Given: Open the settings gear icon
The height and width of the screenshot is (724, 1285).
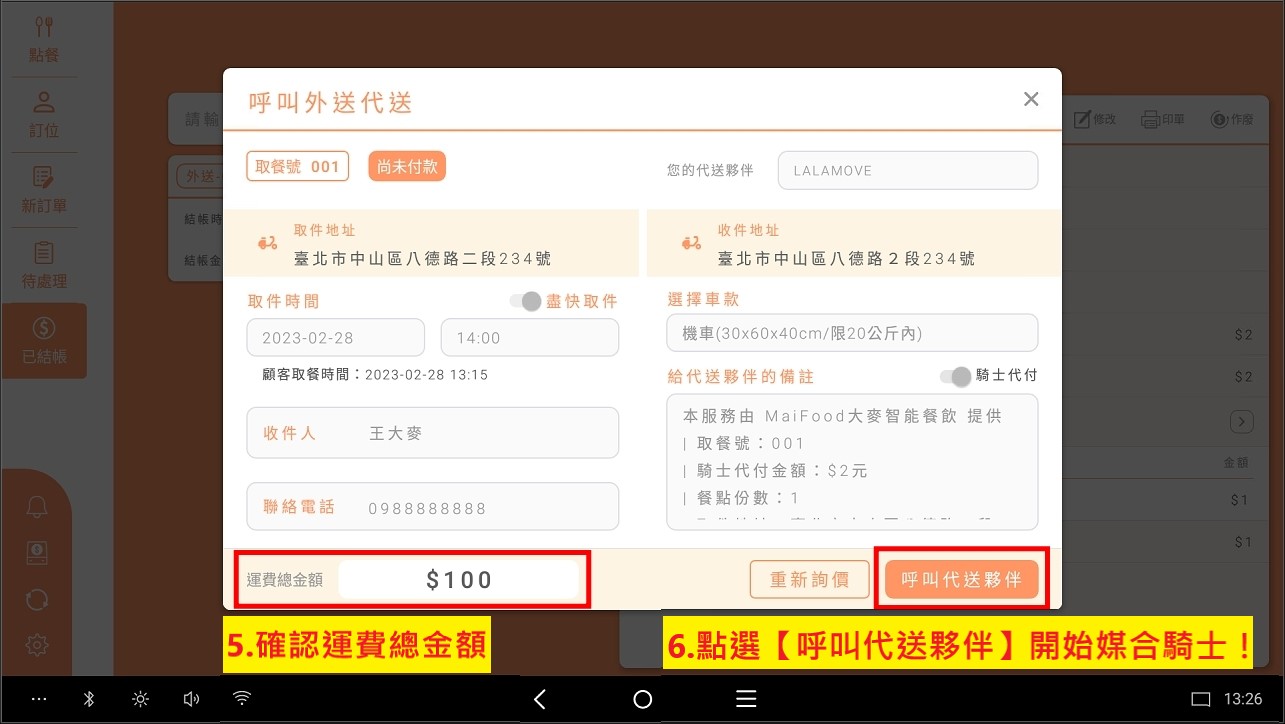Looking at the screenshot, I should pos(37,645).
